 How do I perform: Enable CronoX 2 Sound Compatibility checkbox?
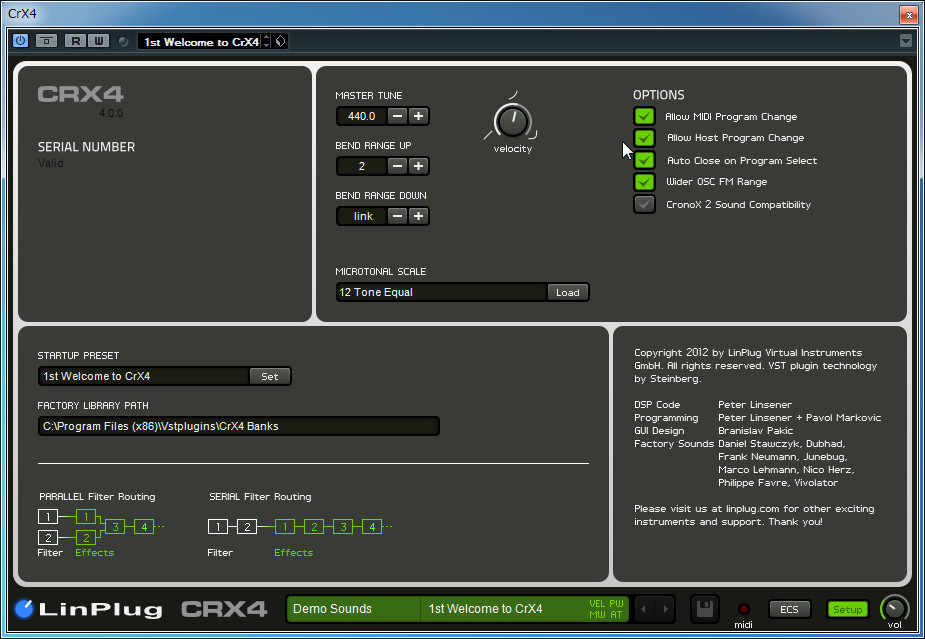pos(644,204)
